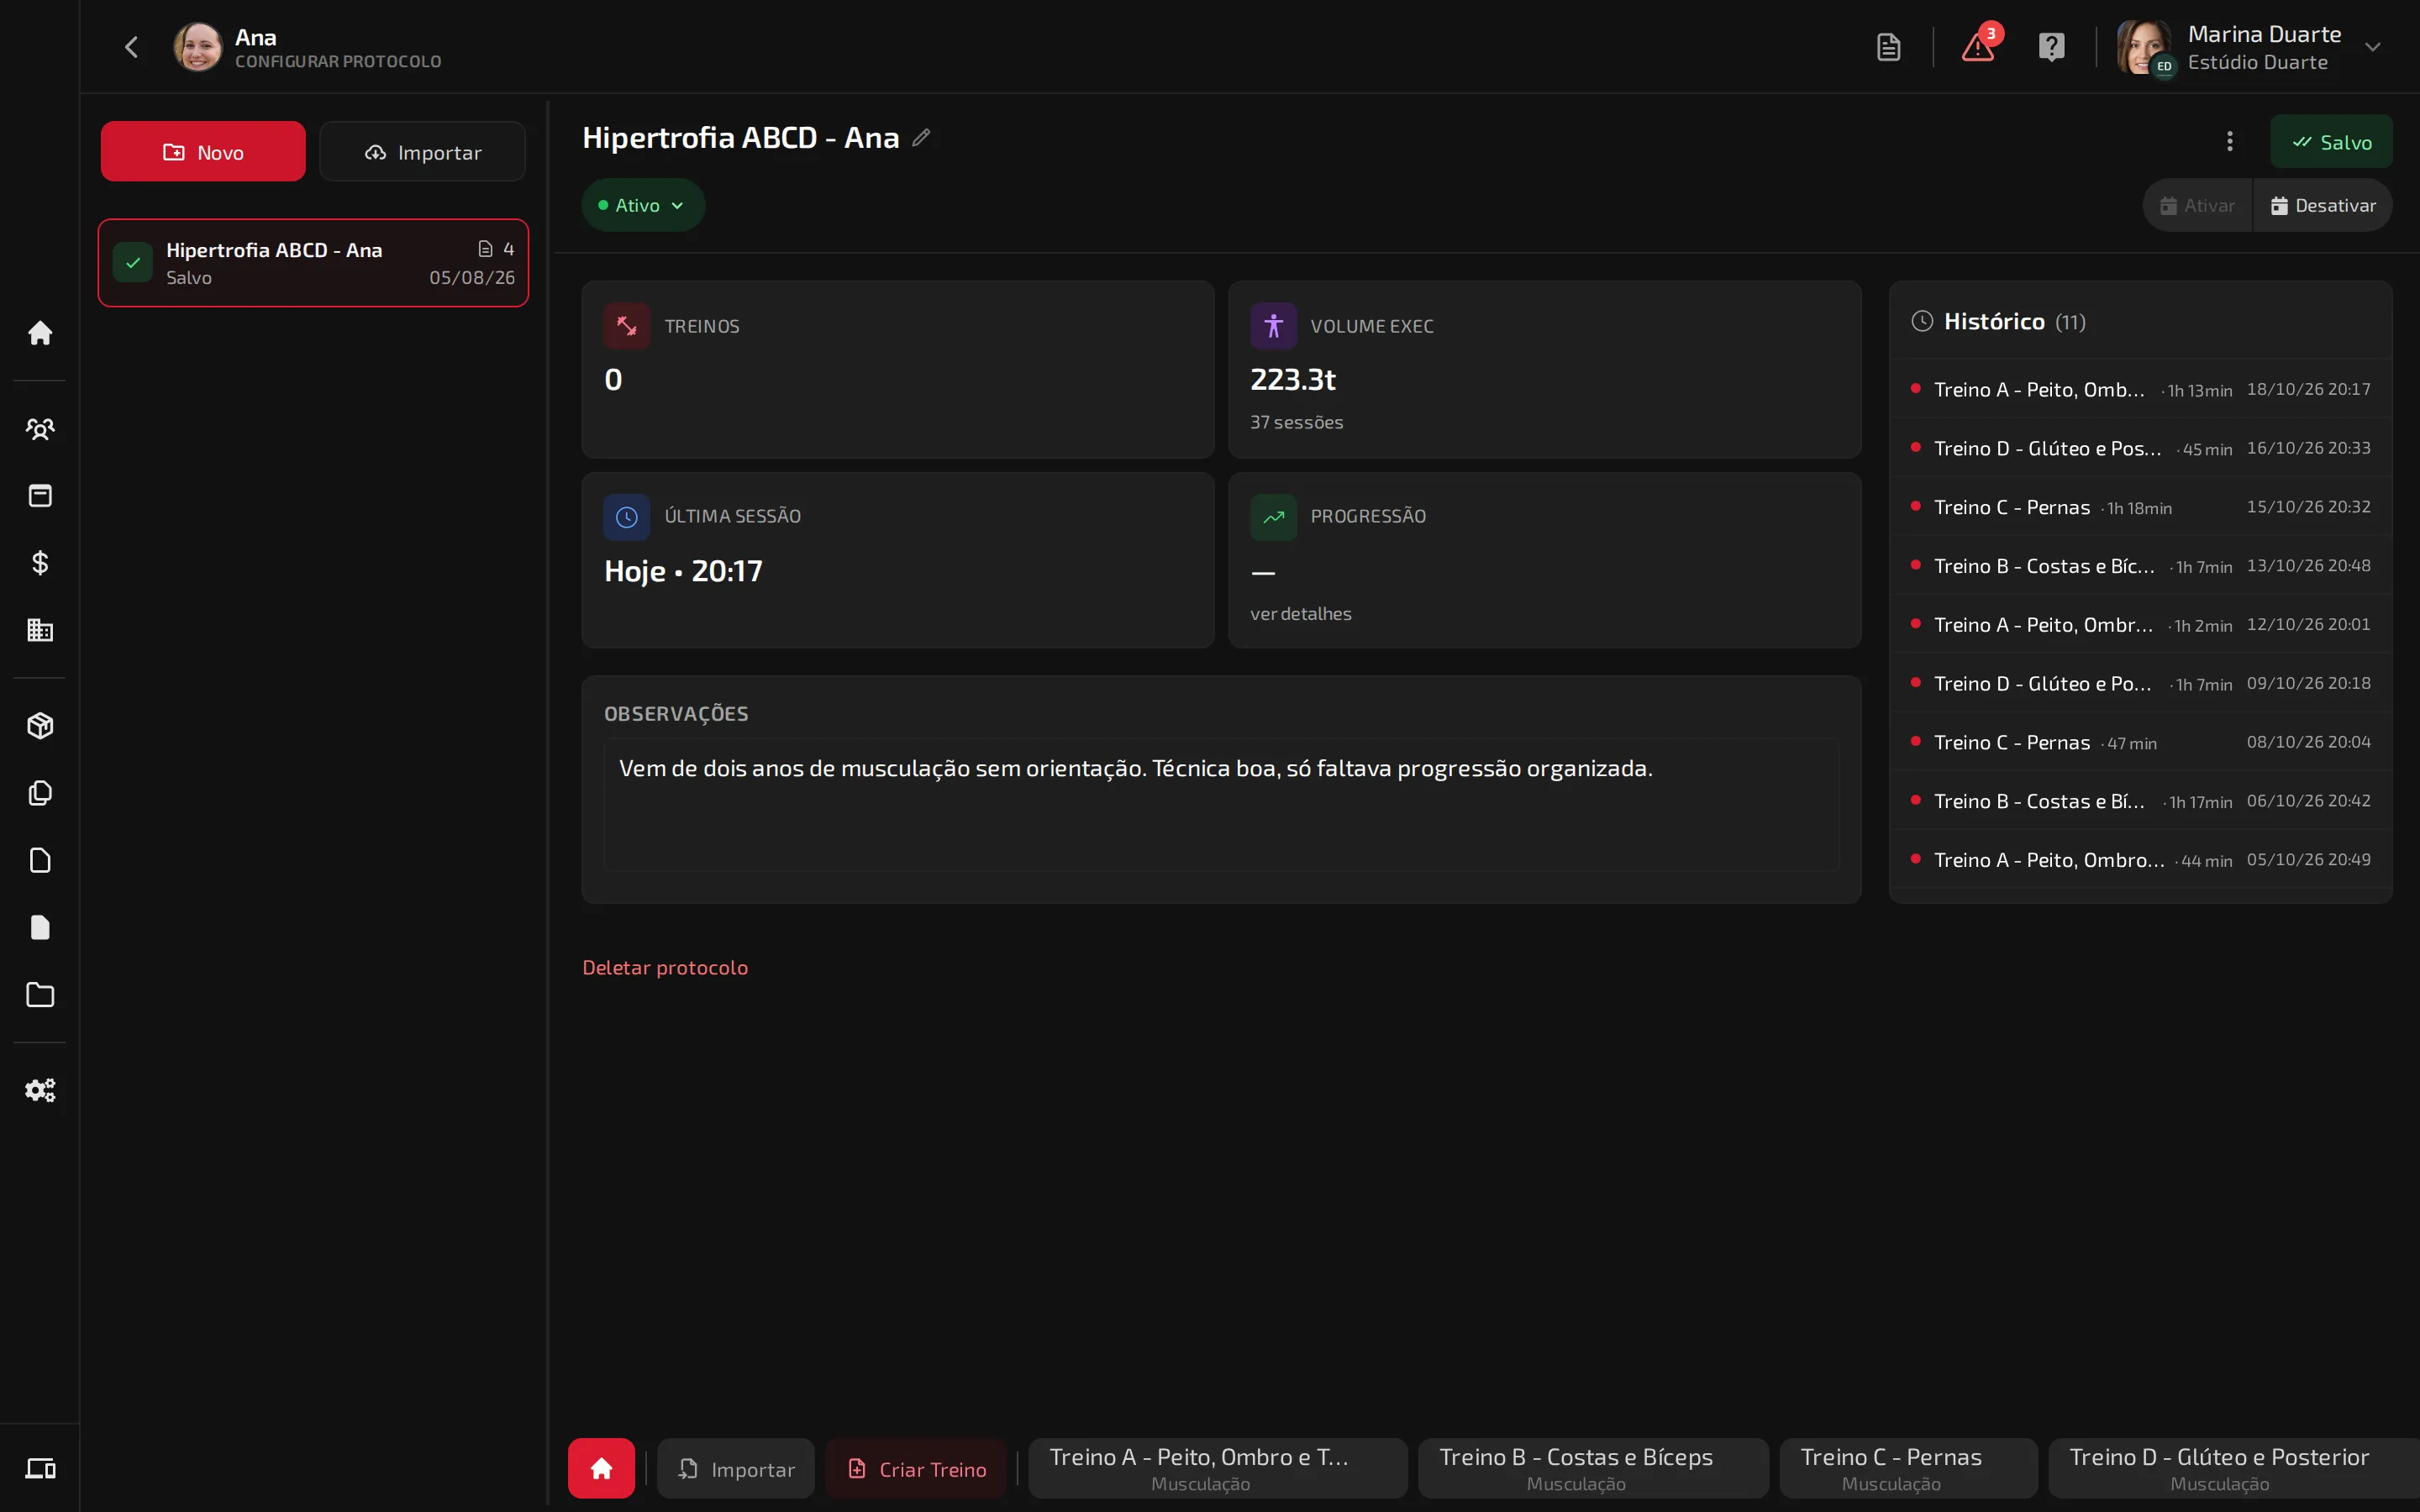
Task: Open the alerts warning icon with badge
Action: (1979, 47)
